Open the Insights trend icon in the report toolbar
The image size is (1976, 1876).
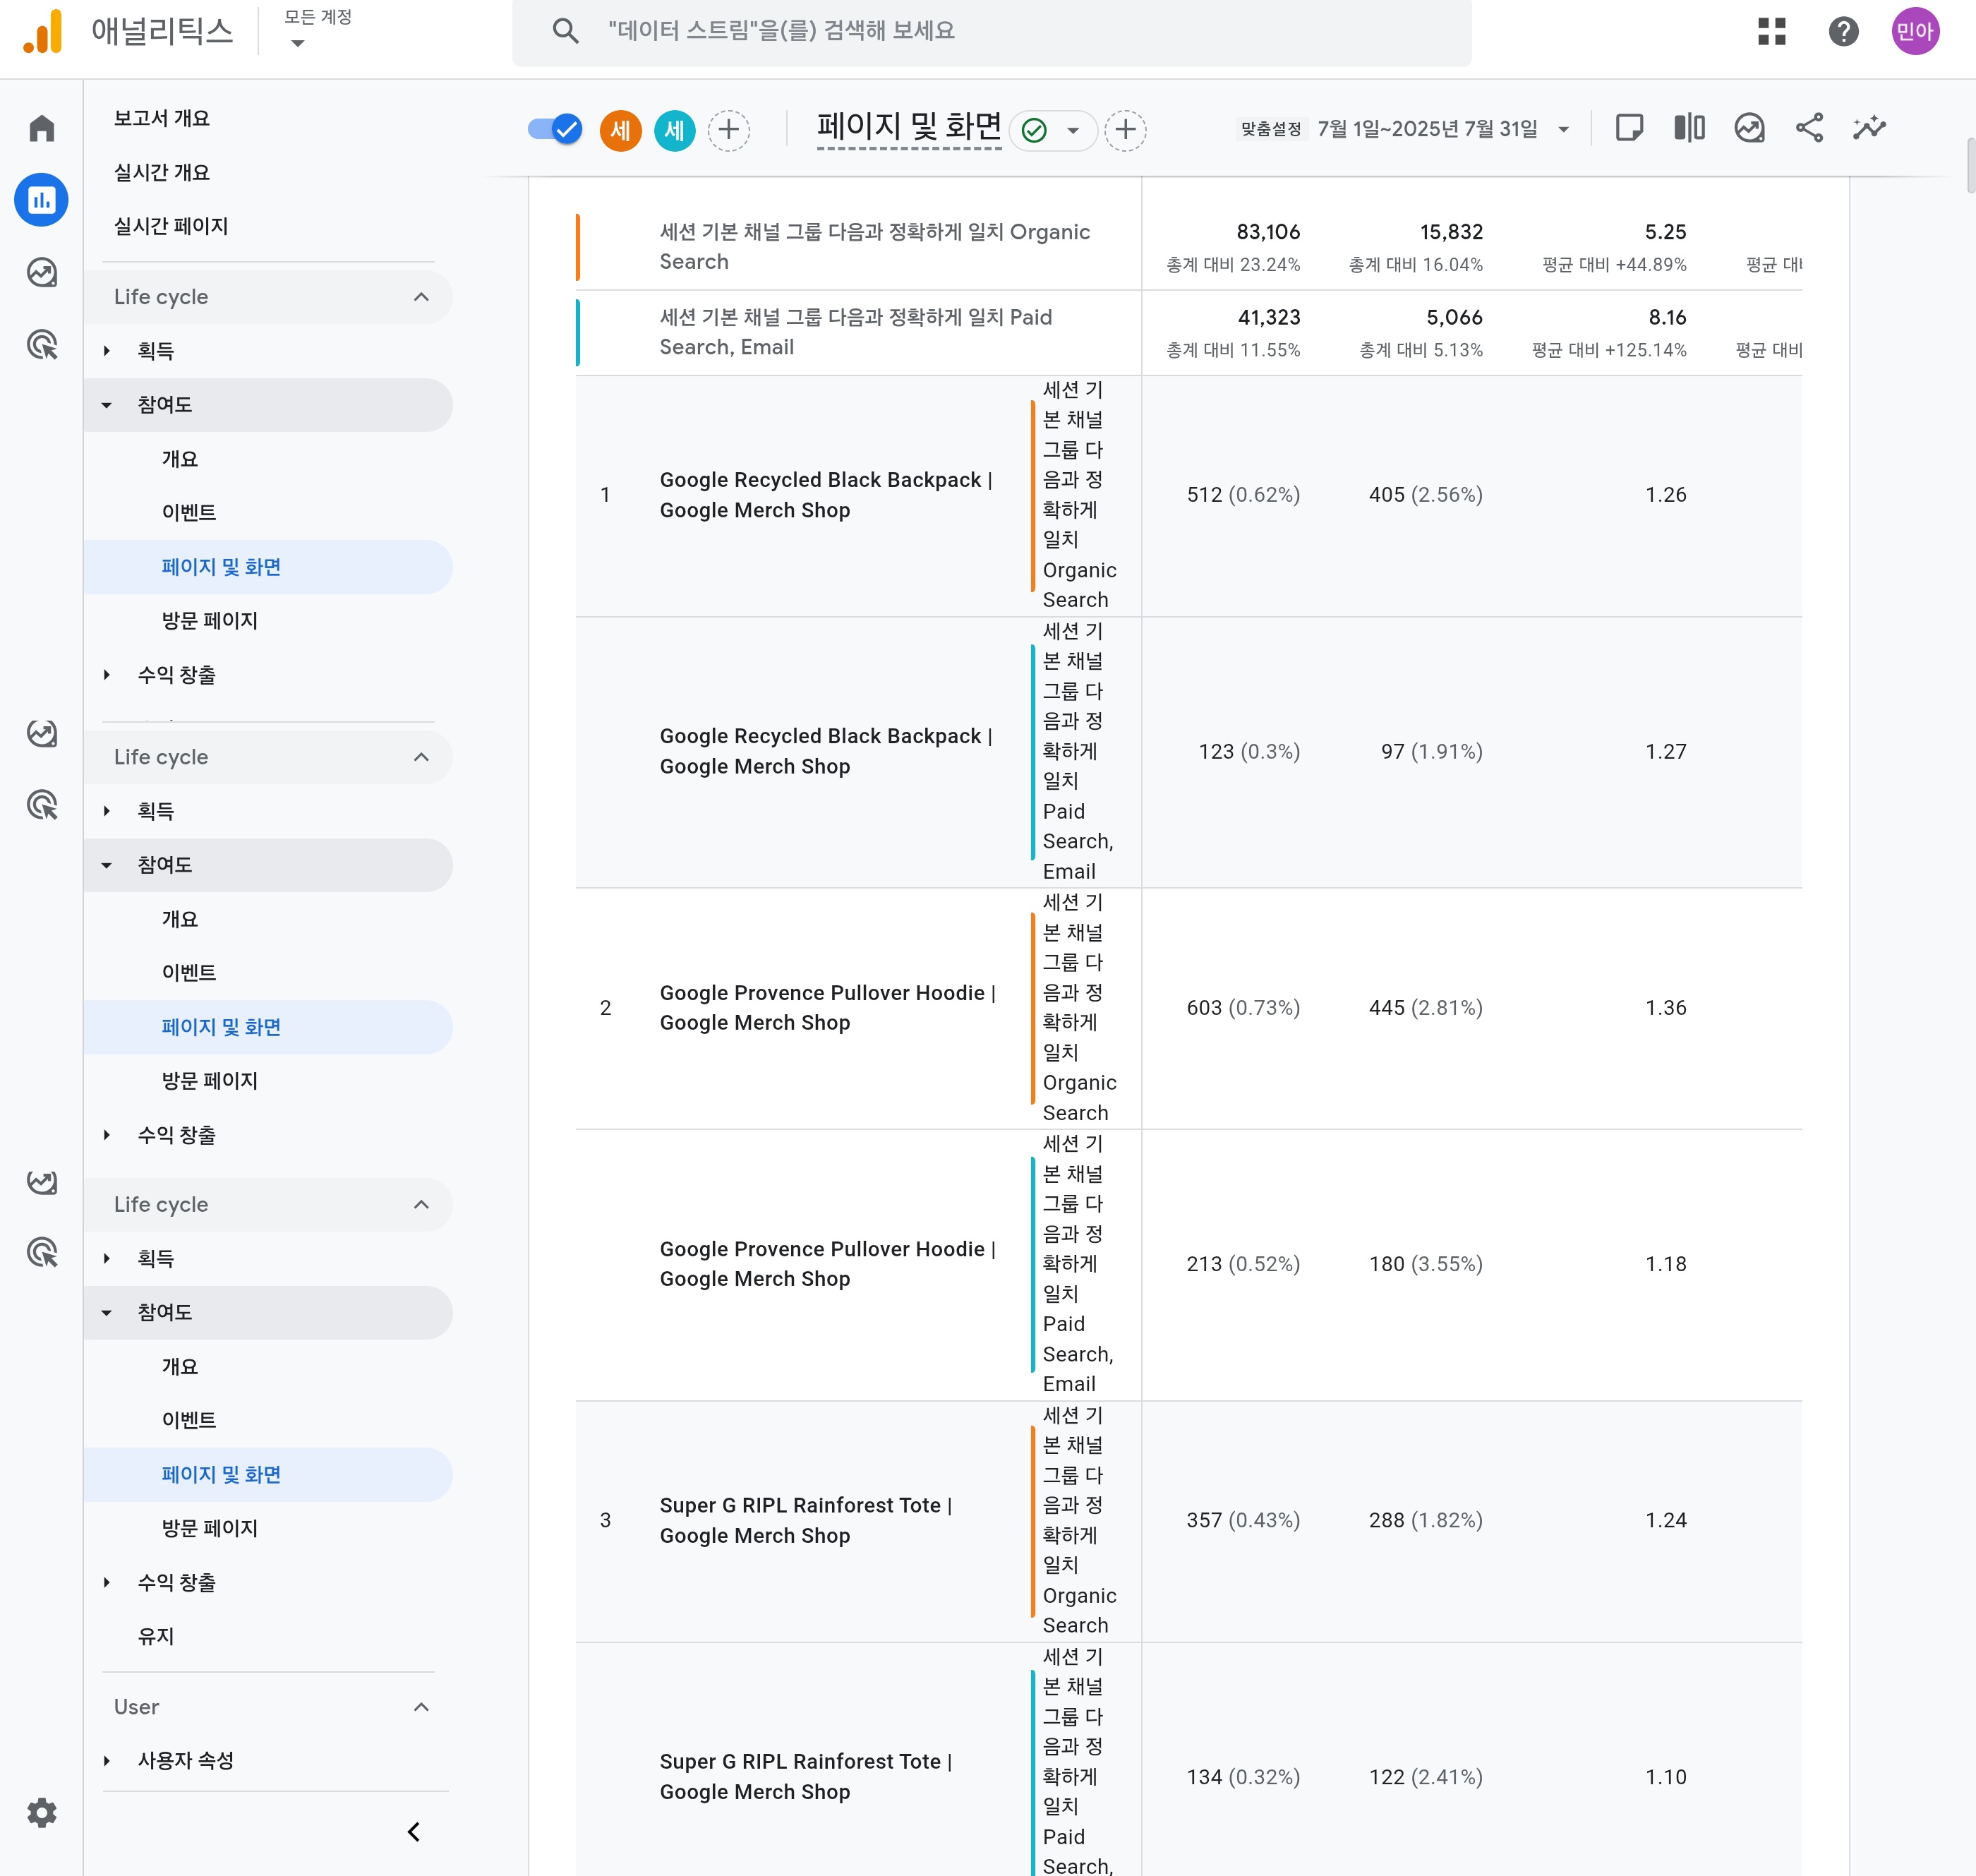click(1749, 128)
